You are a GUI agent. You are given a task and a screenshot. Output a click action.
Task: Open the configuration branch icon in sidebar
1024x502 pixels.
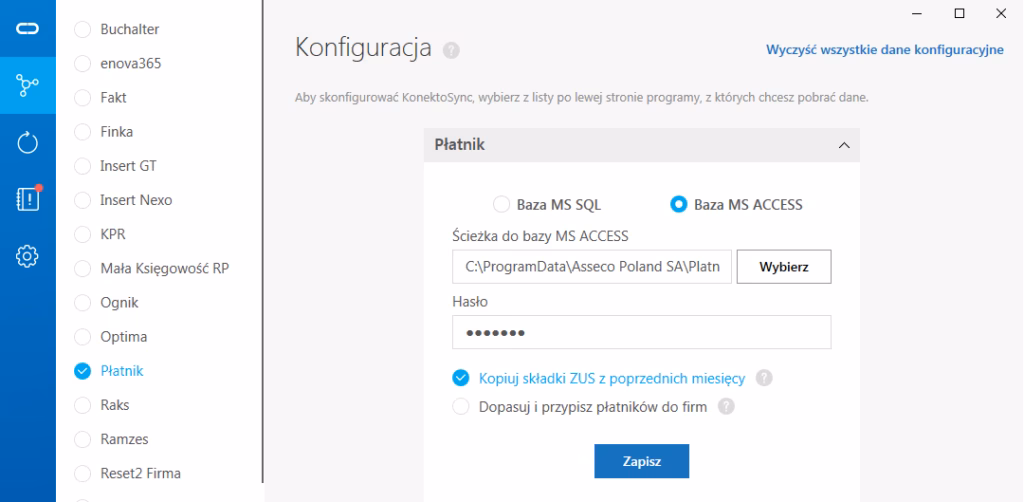(27, 84)
